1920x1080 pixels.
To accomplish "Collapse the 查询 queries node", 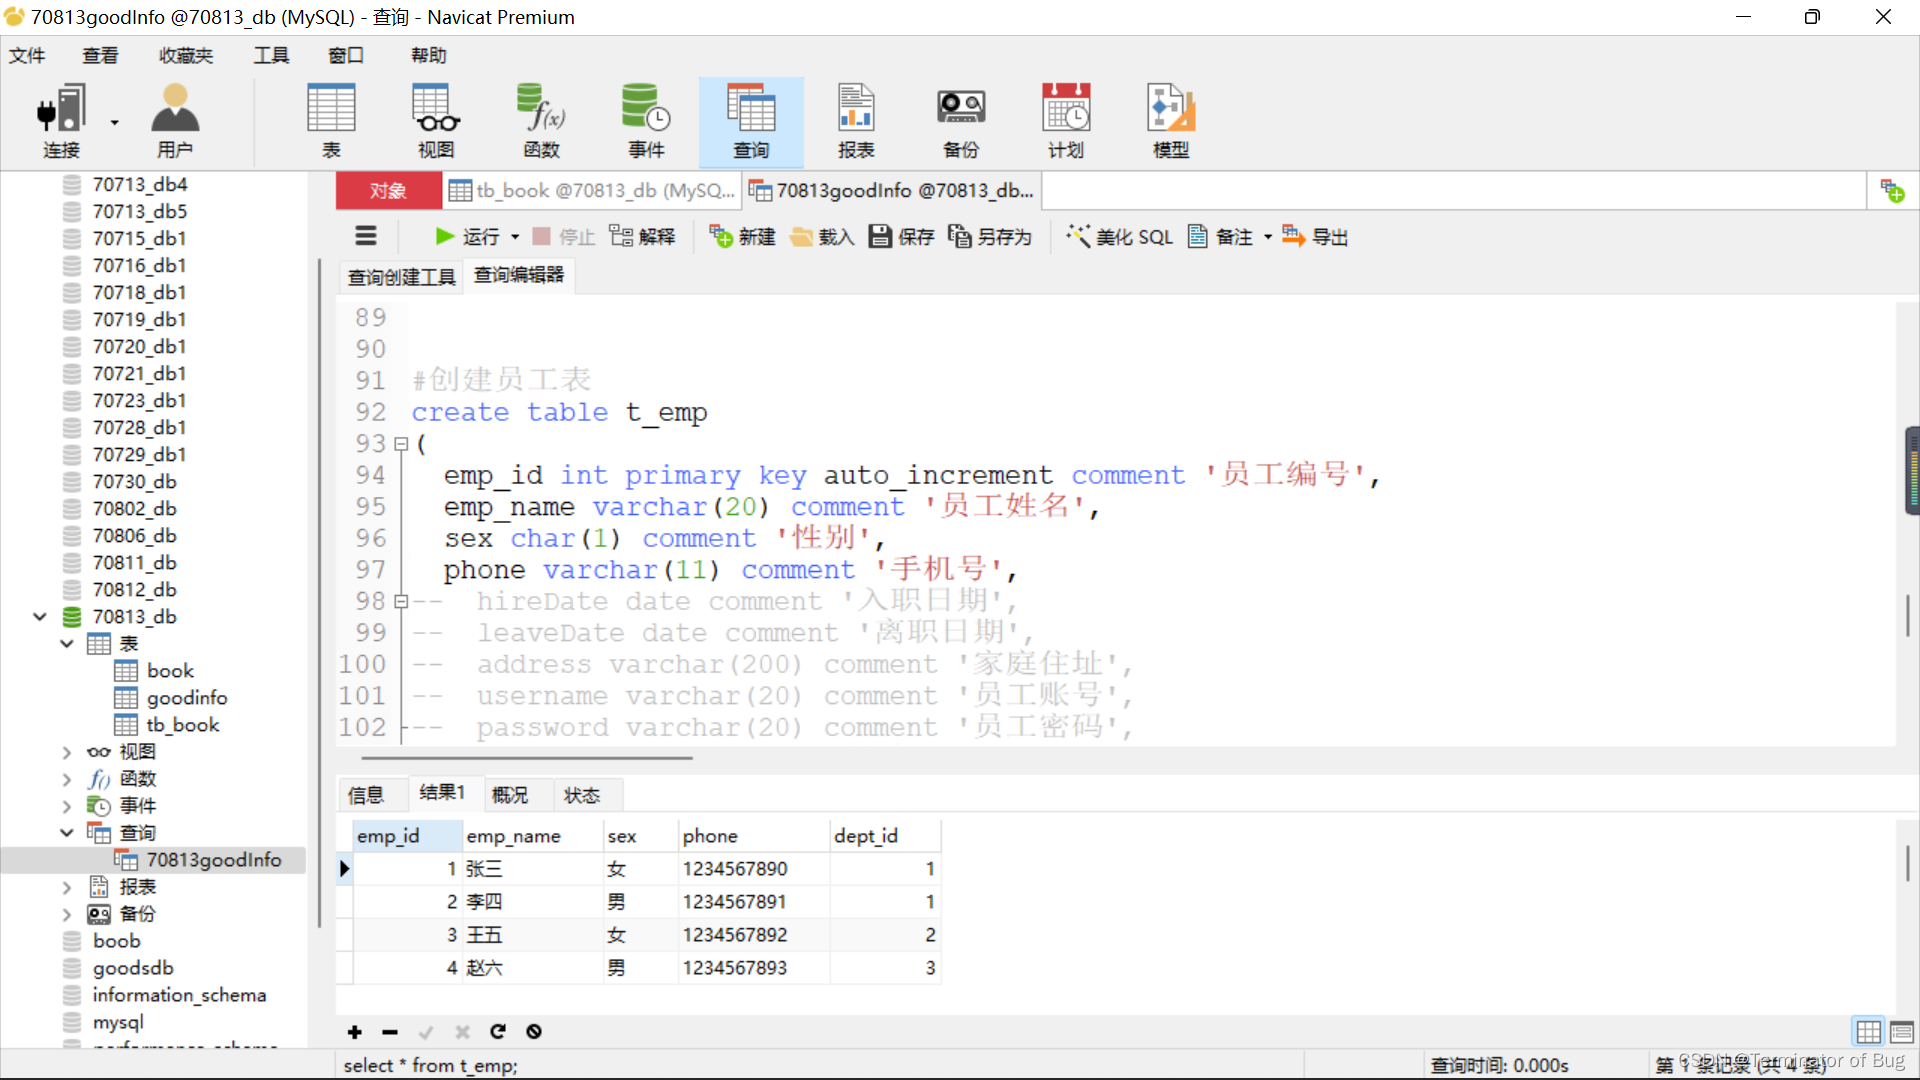I will point(66,833).
